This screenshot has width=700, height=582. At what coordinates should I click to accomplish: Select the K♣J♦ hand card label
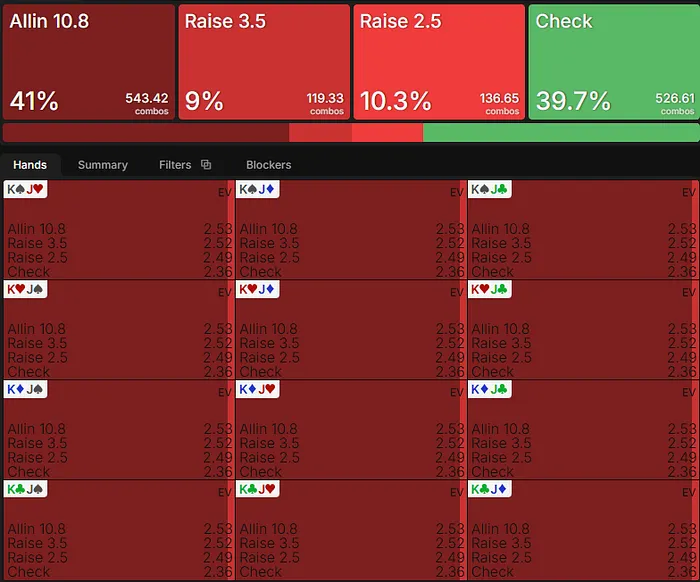[x=490, y=489]
